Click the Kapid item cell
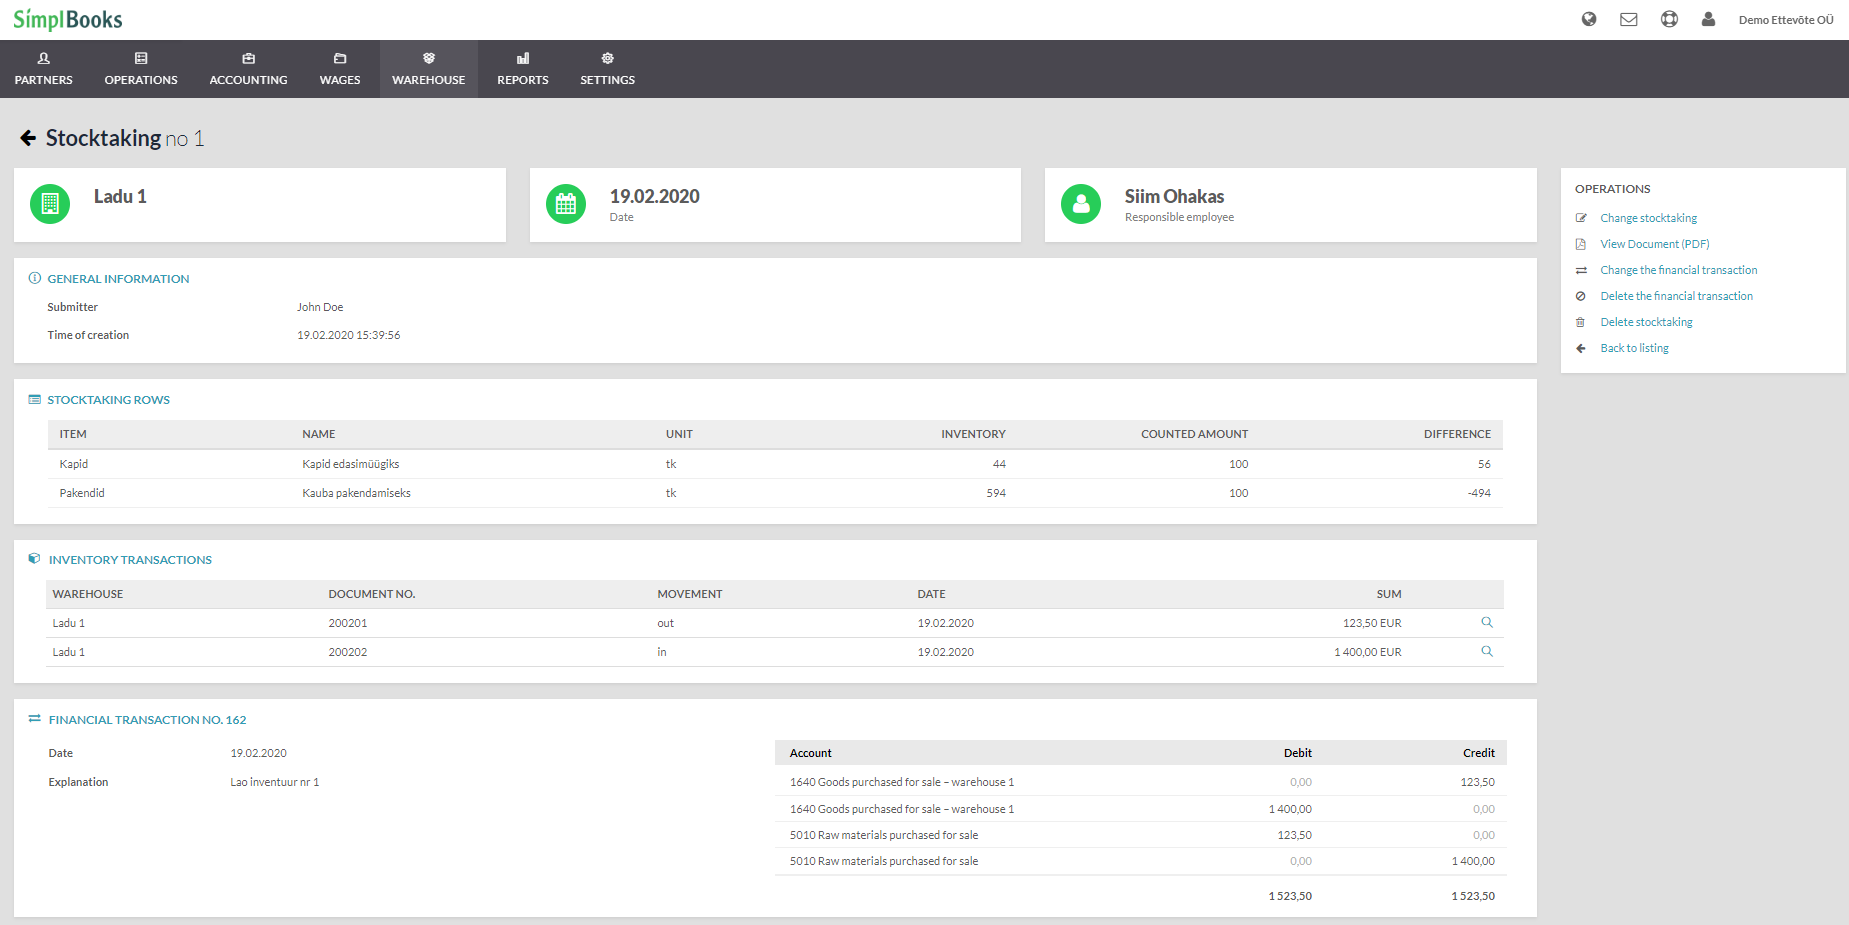This screenshot has width=1849, height=925. pos(74,464)
